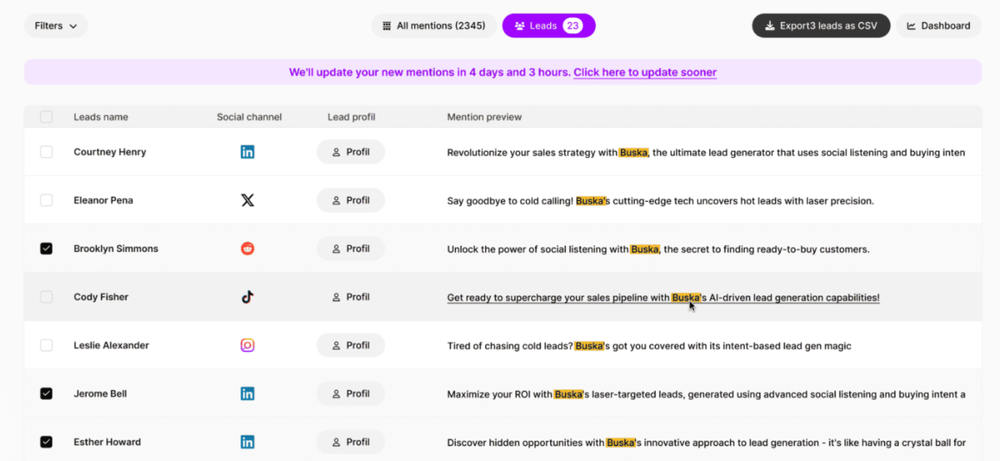Click the Leads name column header
1000x461 pixels.
(101, 117)
